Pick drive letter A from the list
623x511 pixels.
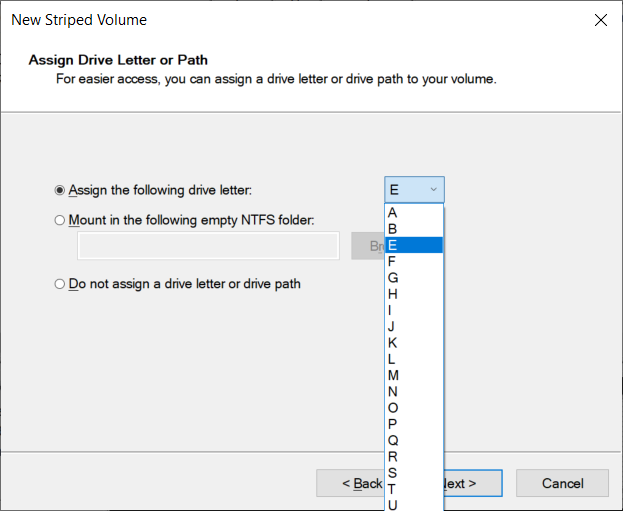pyautogui.click(x=414, y=213)
